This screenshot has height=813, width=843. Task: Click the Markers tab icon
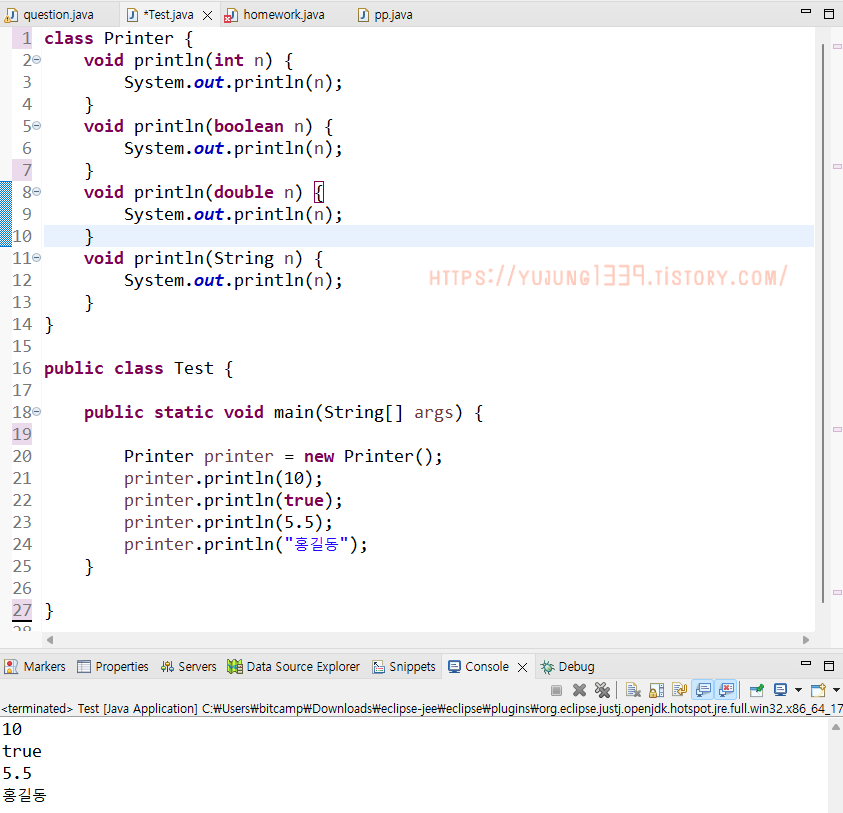point(11,667)
